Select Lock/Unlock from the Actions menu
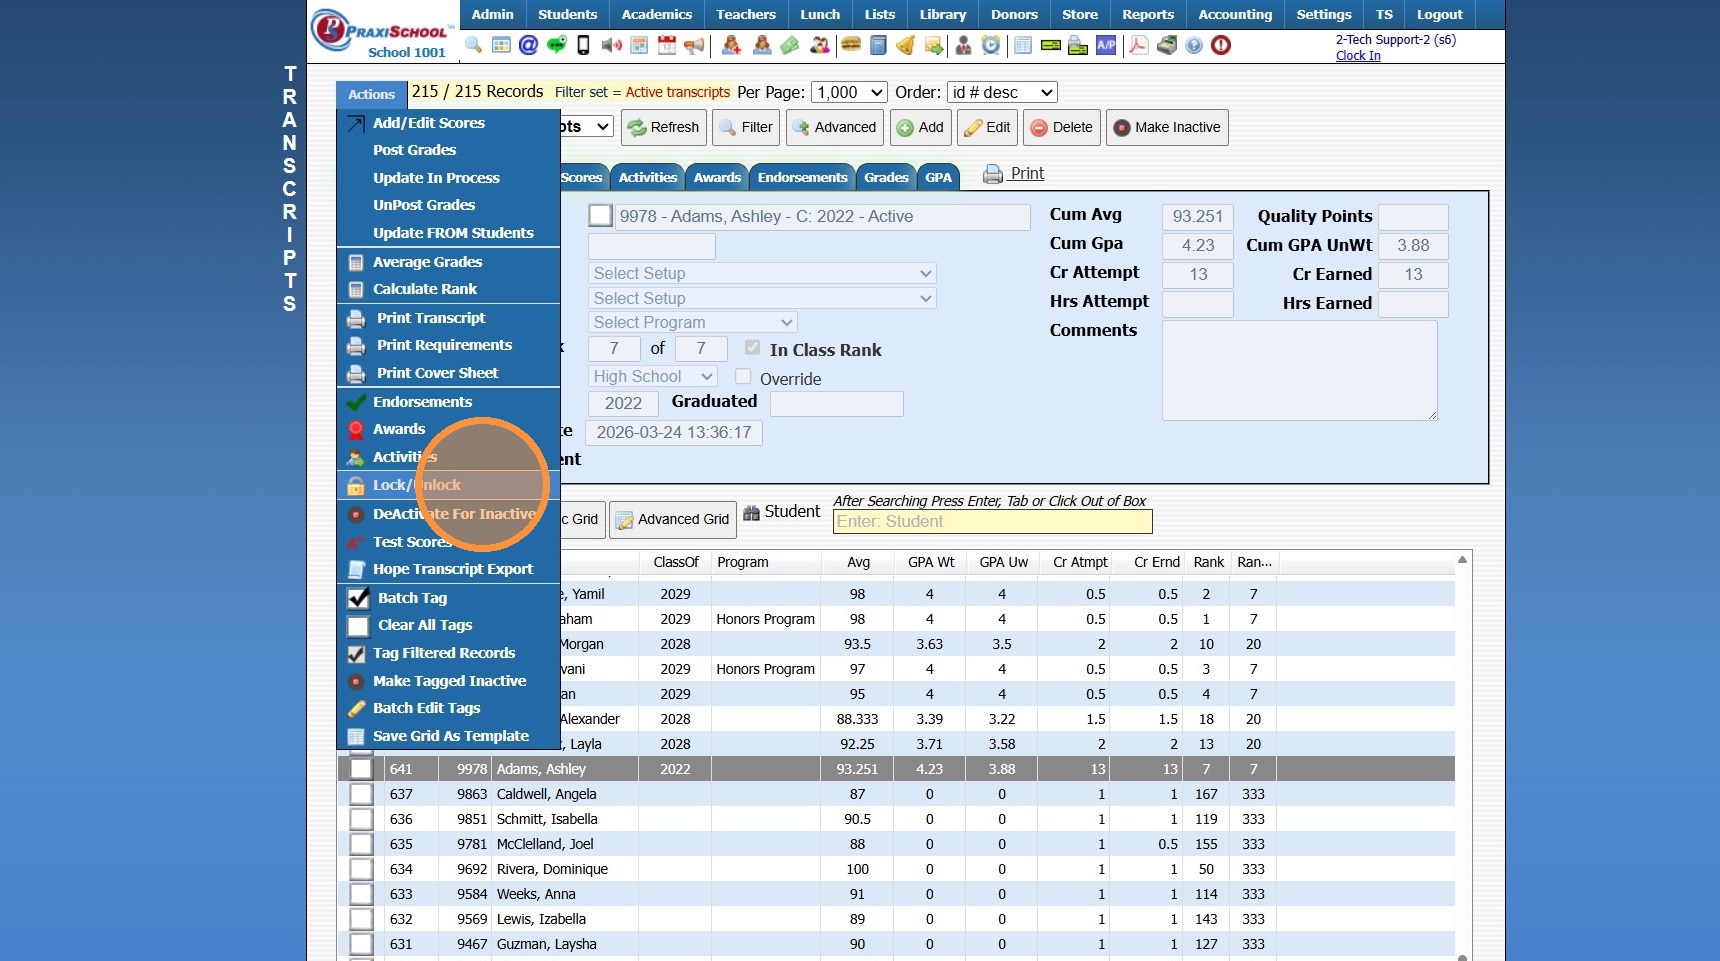Image resolution: width=1720 pixels, height=961 pixels. pyautogui.click(x=417, y=485)
